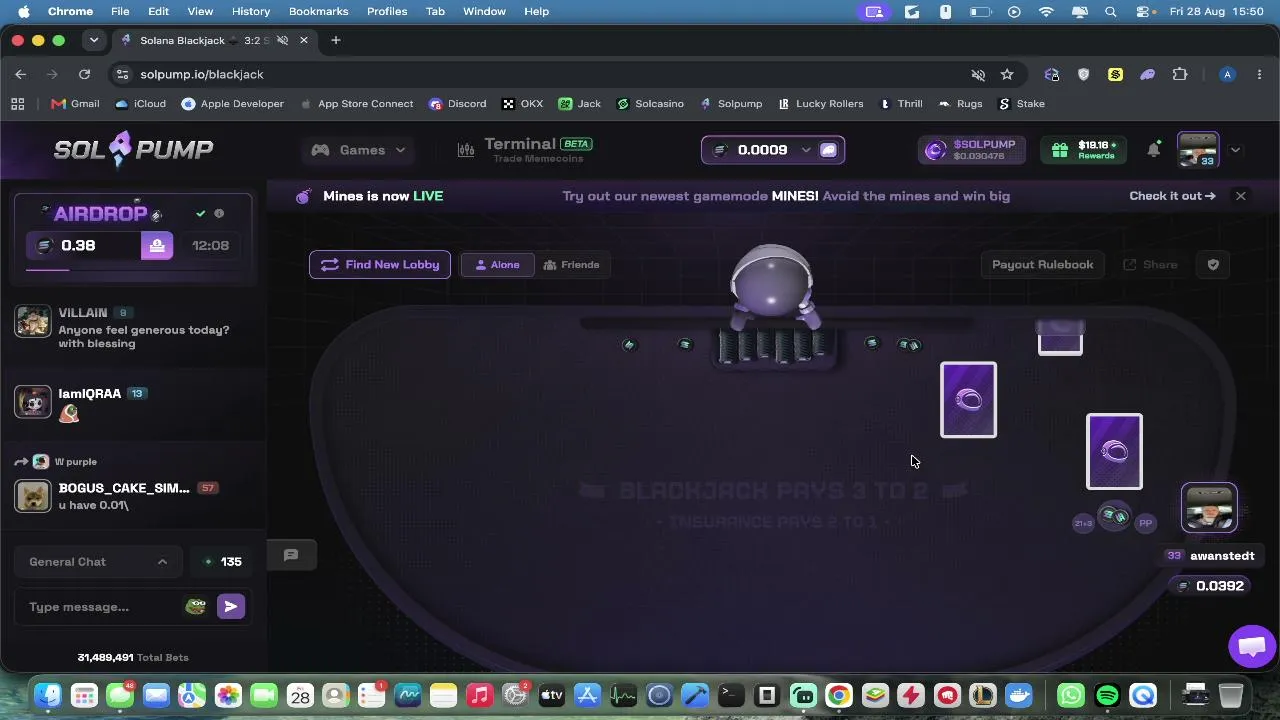The height and width of the screenshot is (720, 1280).
Task: Open Spotlight search in the menu bar
Action: [1111, 11]
